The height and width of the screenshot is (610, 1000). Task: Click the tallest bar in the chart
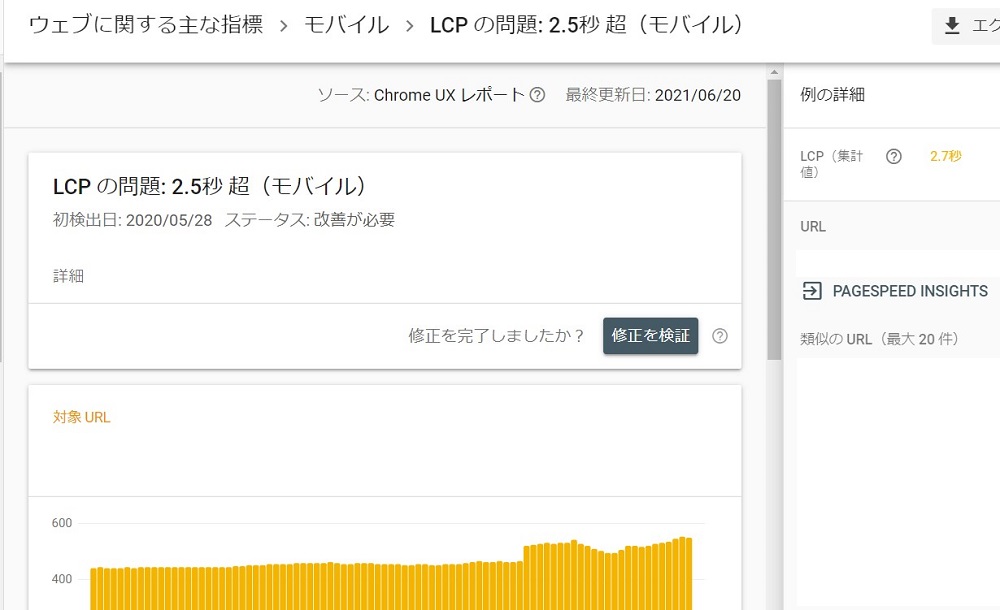(x=682, y=573)
